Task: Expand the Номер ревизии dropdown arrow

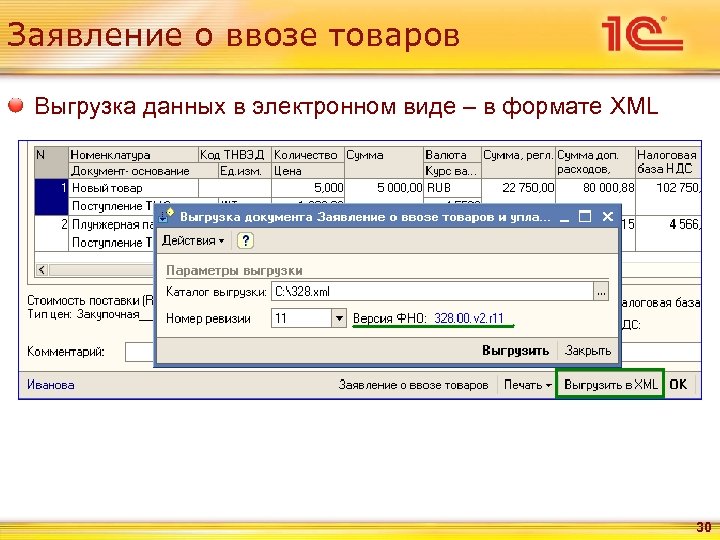Action: (x=339, y=318)
